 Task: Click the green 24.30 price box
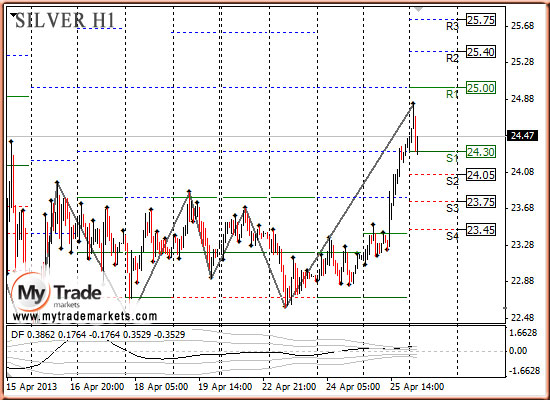pos(481,152)
